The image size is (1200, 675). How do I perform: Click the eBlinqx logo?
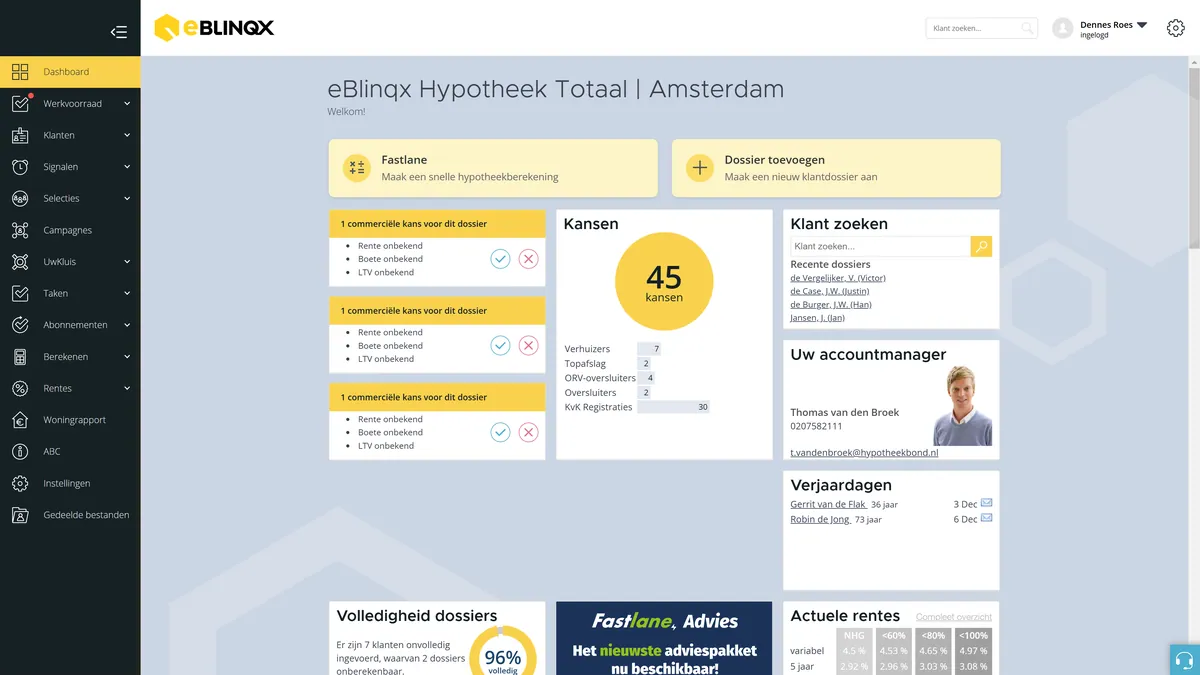(x=214, y=28)
